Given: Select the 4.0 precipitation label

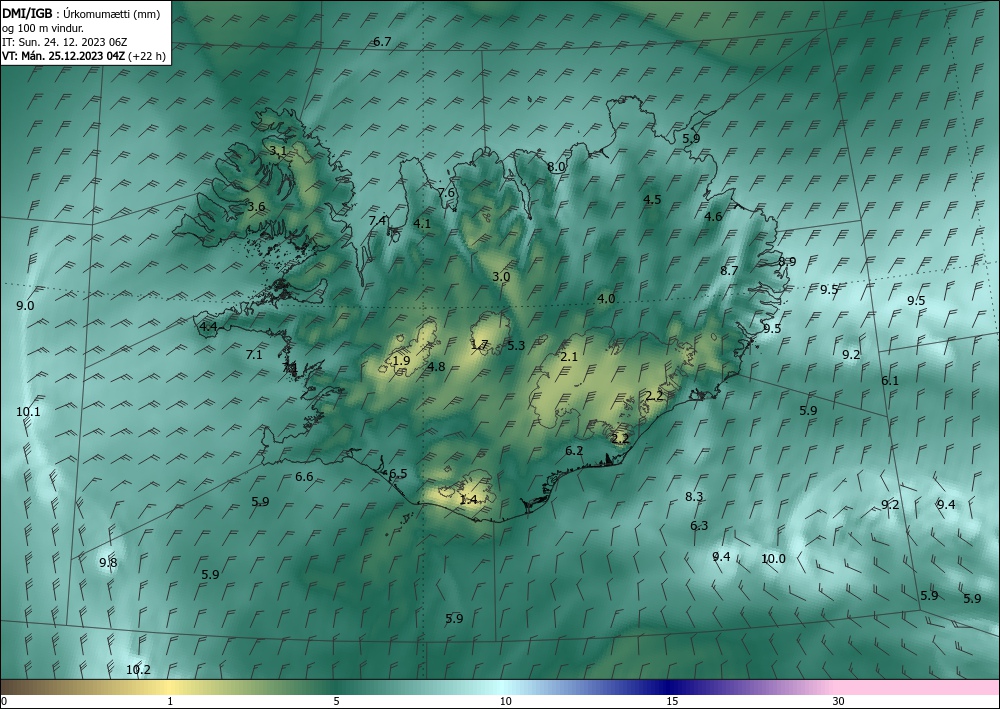Looking at the screenshot, I should point(606,298).
